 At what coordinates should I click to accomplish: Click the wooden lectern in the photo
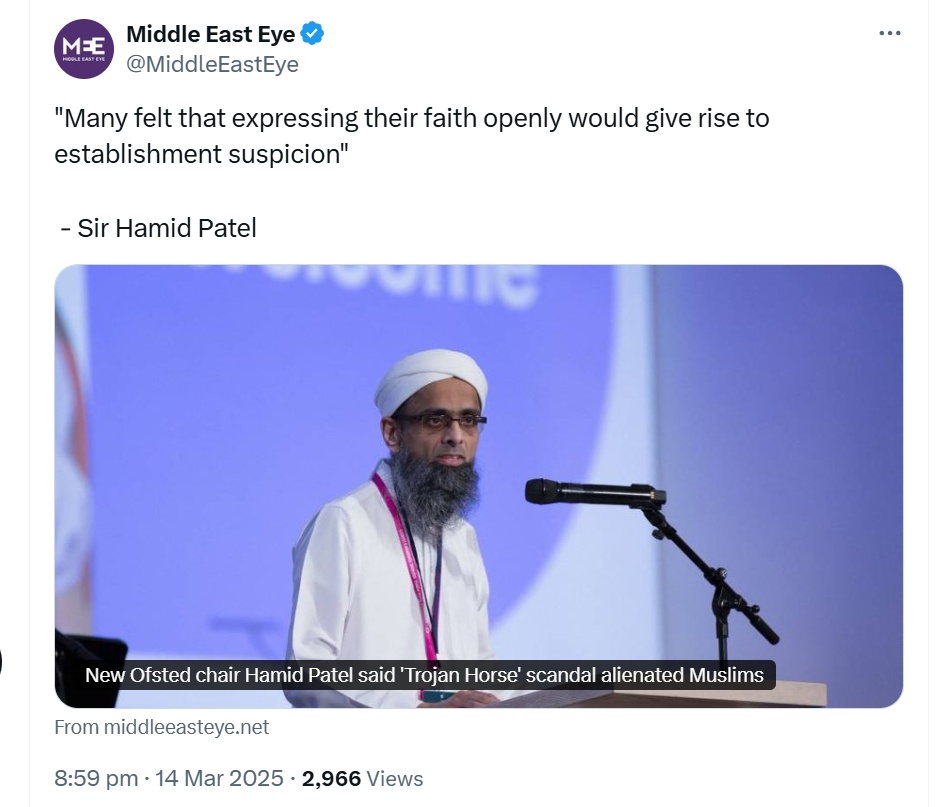700,694
